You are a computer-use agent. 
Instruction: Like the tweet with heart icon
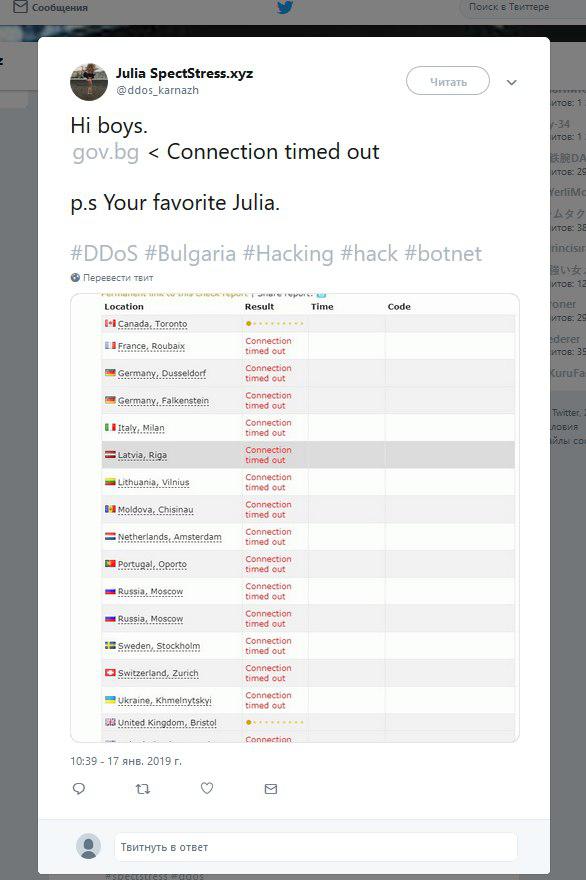[x=207, y=789]
